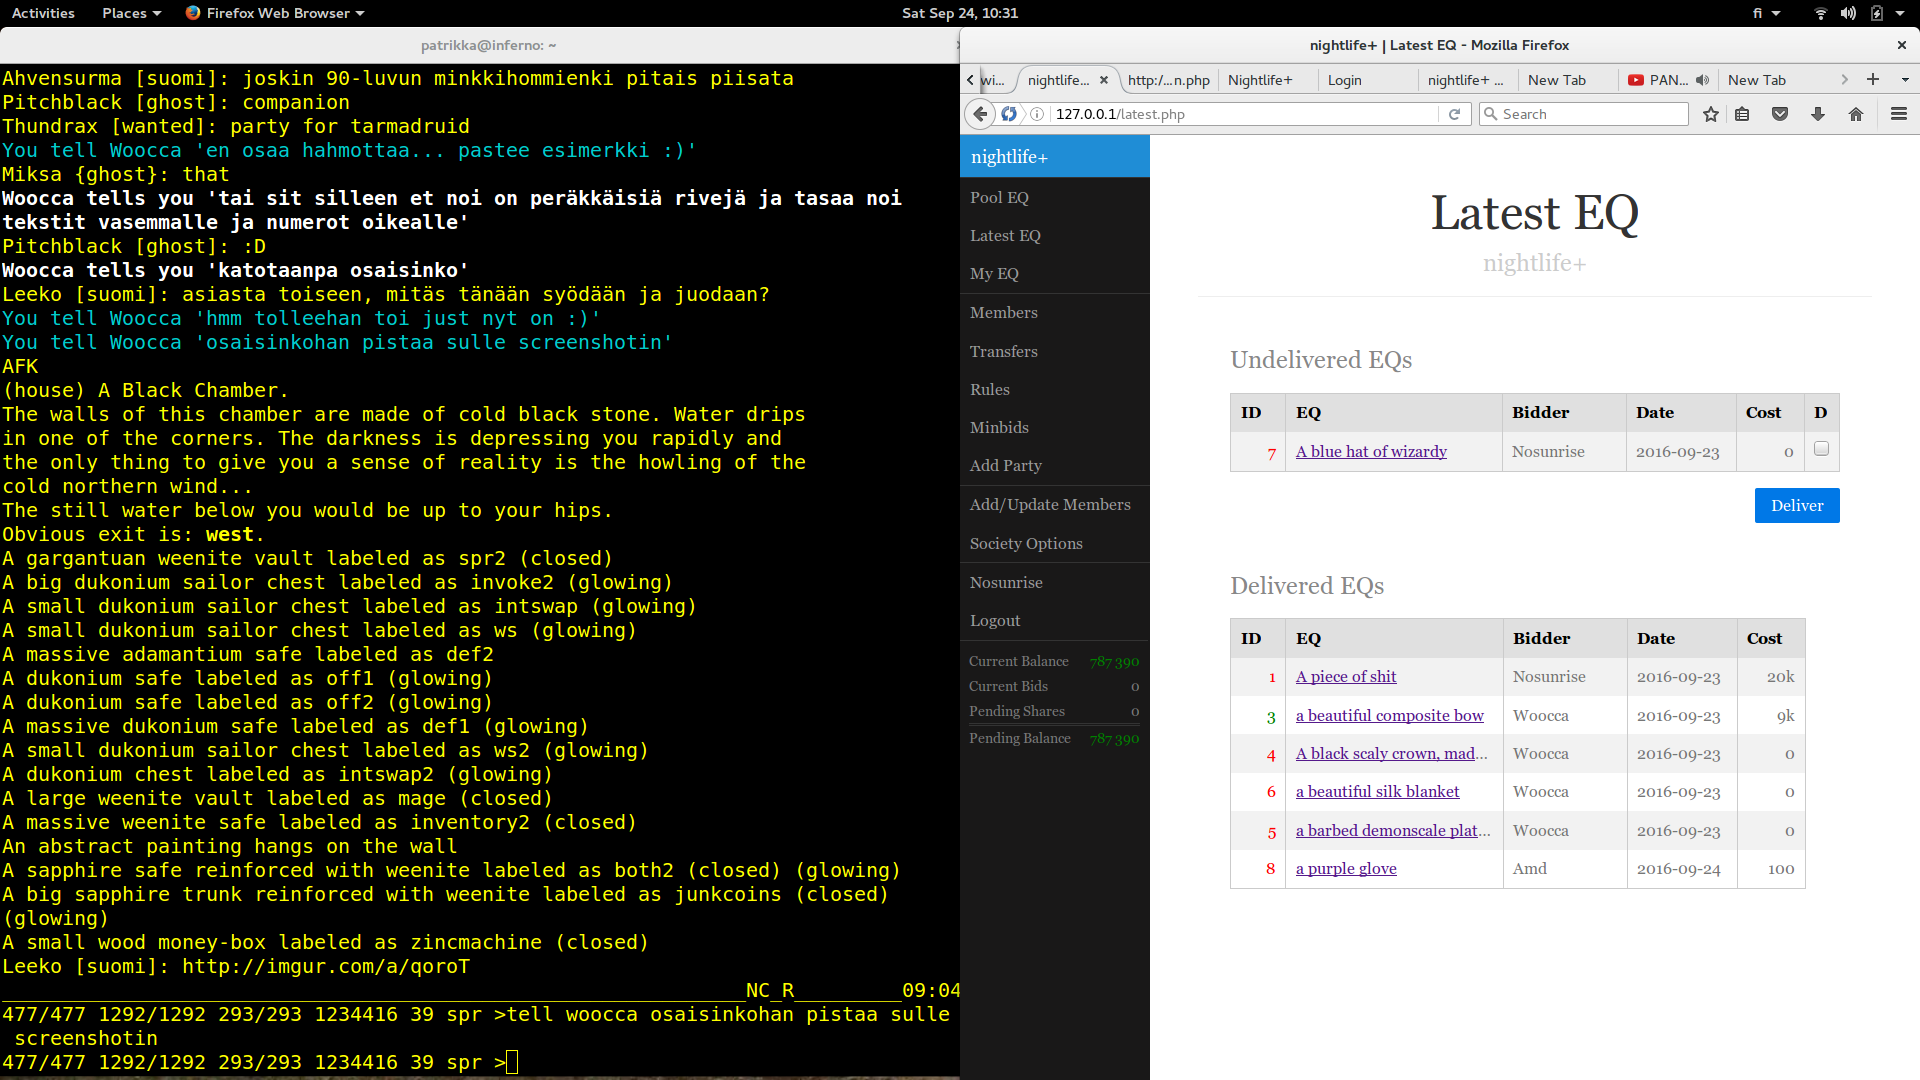The width and height of the screenshot is (1920, 1080).
Task: Open Rules in the sidebar
Action: [989, 390]
